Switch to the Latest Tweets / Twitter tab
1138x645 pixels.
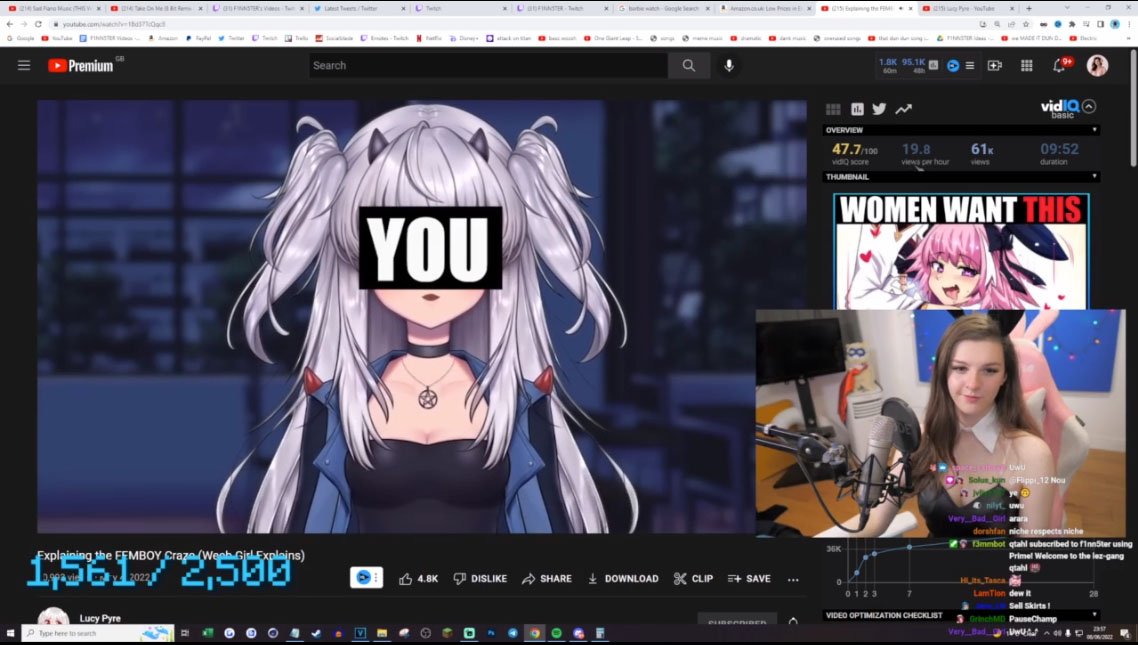[x=357, y=9]
